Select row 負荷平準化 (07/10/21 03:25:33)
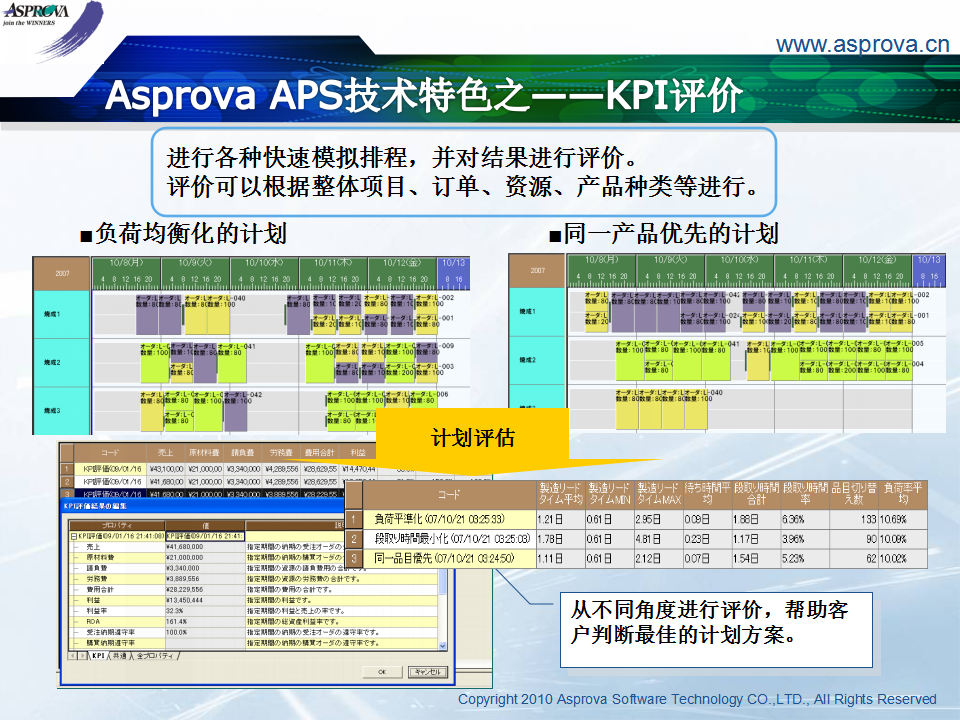 pyautogui.click(x=637, y=519)
